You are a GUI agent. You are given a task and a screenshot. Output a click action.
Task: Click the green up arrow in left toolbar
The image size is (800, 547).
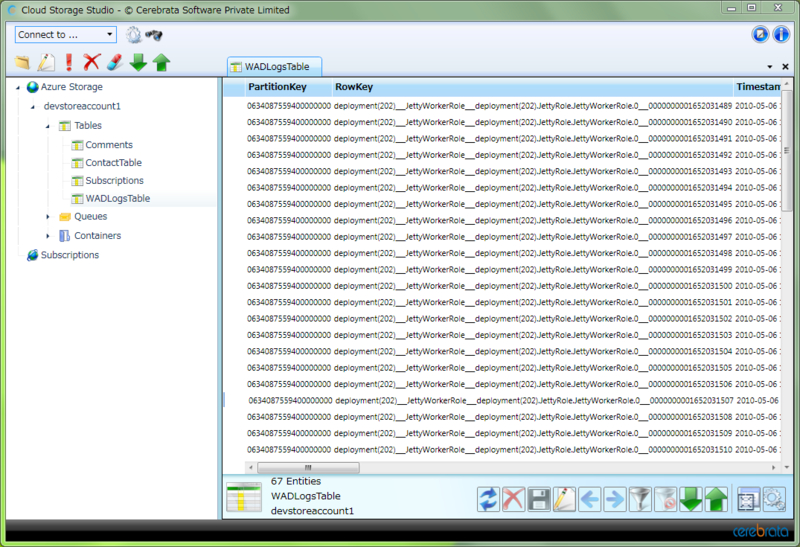[x=162, y=62]
